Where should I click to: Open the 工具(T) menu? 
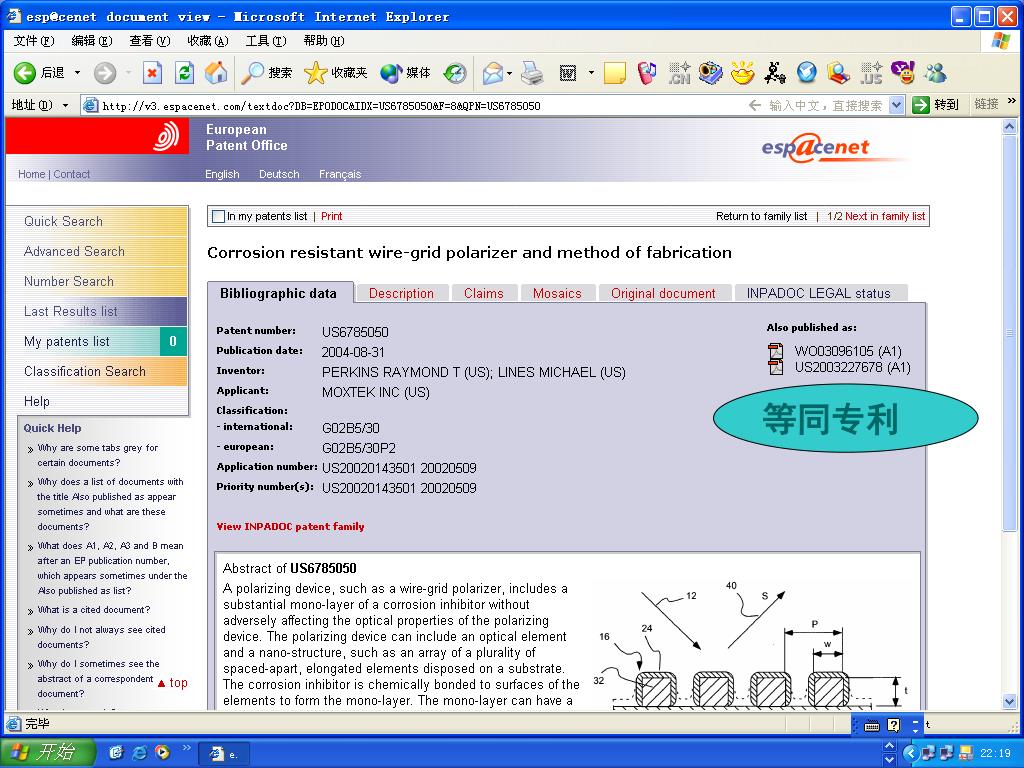(266, 41)
